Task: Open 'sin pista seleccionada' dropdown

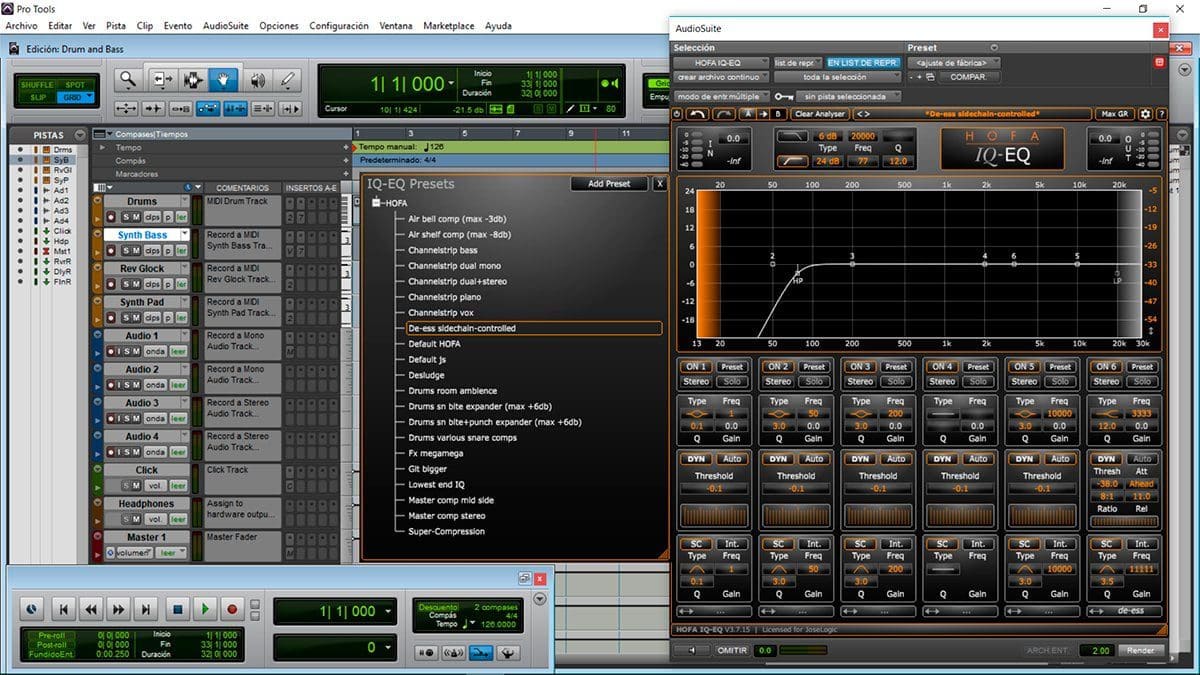Action: pos(850,96)
